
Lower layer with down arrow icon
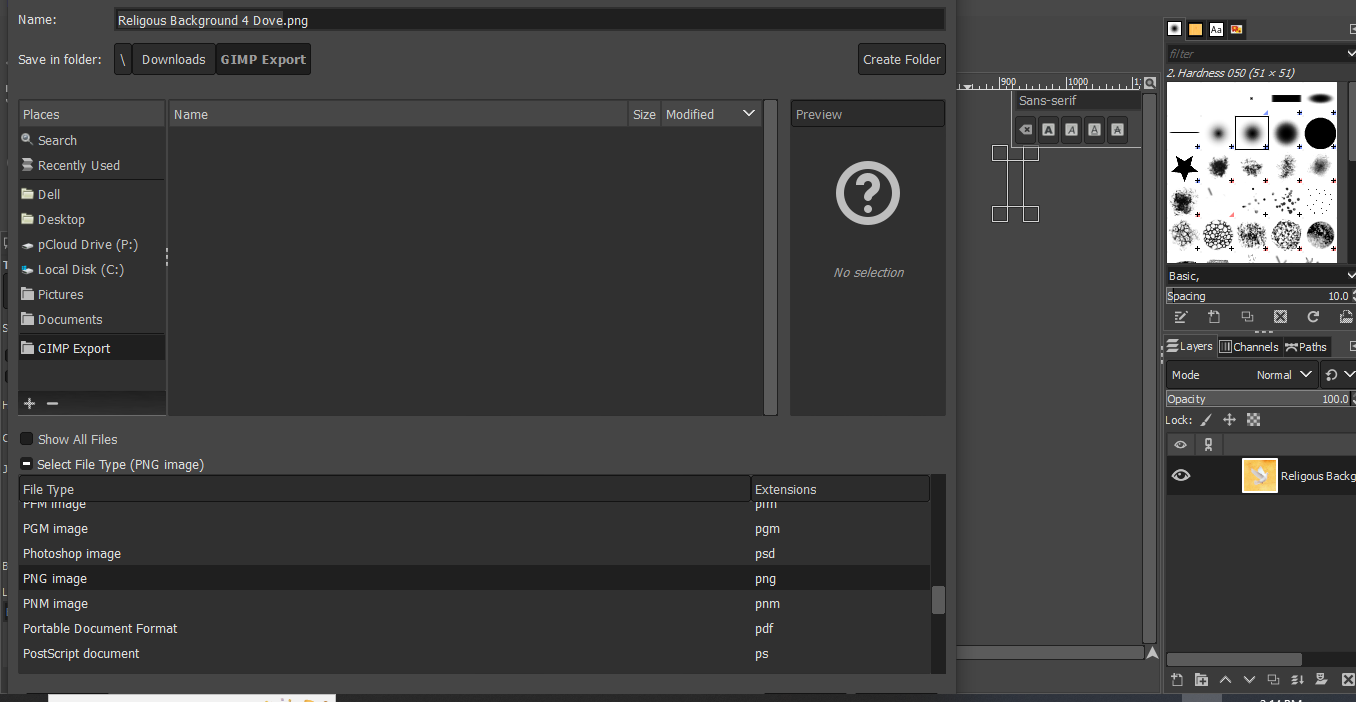[1249, 680]
